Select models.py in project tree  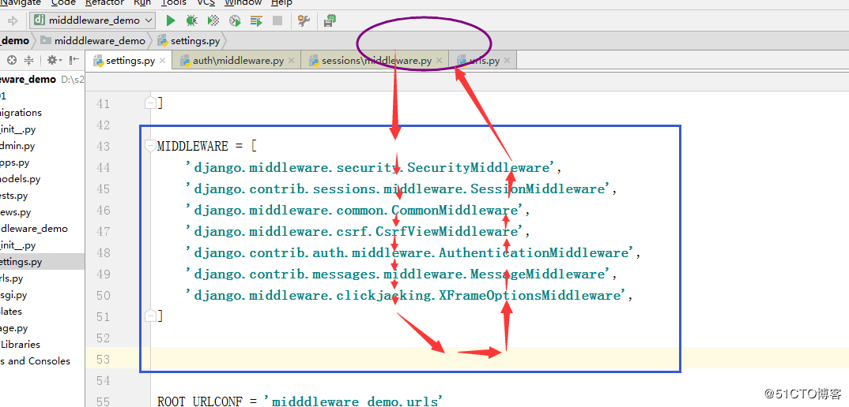tap(20, 179)
